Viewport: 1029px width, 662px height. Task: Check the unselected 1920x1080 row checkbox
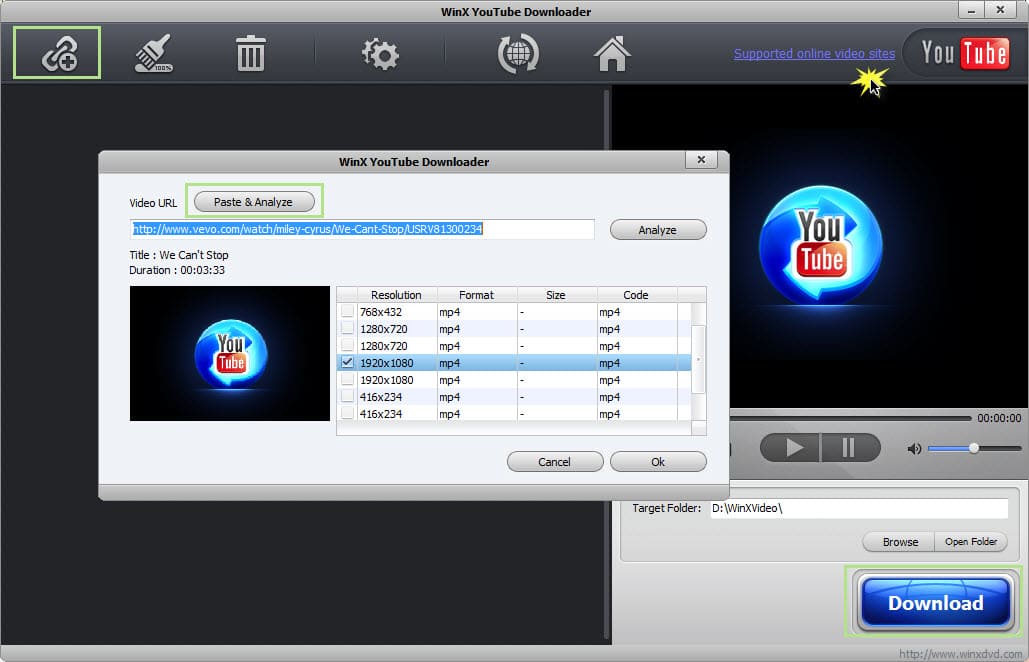(347, 380)
